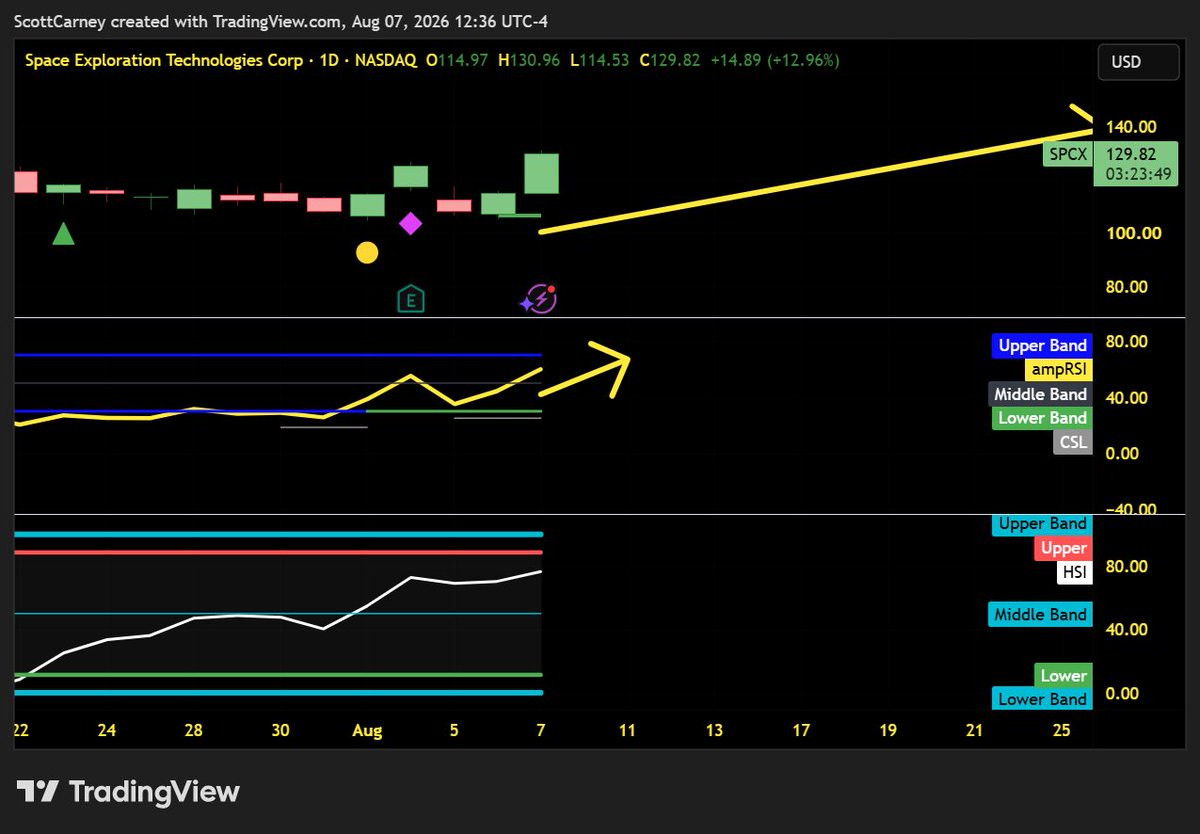Click the high value H130.96
Screen dimensions: 1200x834
(528, 60)
